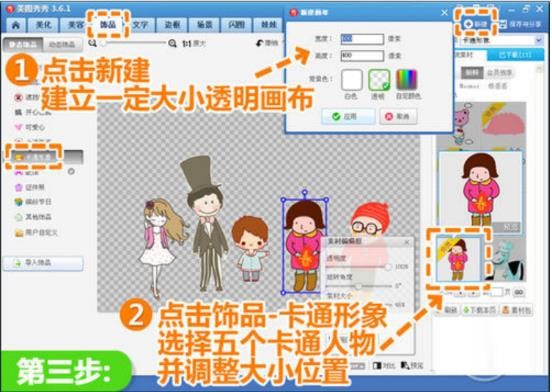The height and width of the screenshot is (392, 552).
Task: Adjust the 旋转角度 rotation slider
Action: pyautogui.click(x=358, y=286)
